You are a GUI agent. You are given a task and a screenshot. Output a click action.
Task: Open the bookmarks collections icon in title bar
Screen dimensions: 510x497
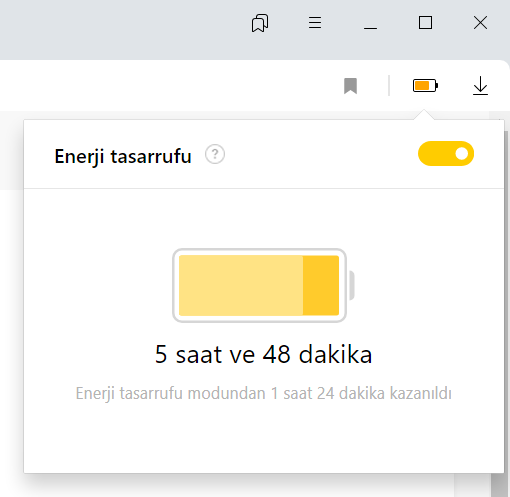(260, 23)
